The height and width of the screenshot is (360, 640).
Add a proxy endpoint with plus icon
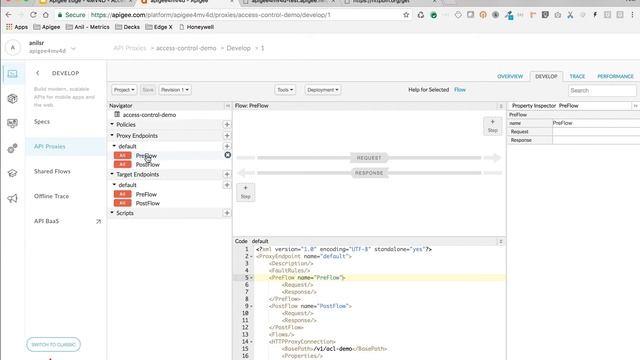coord(227,136)
